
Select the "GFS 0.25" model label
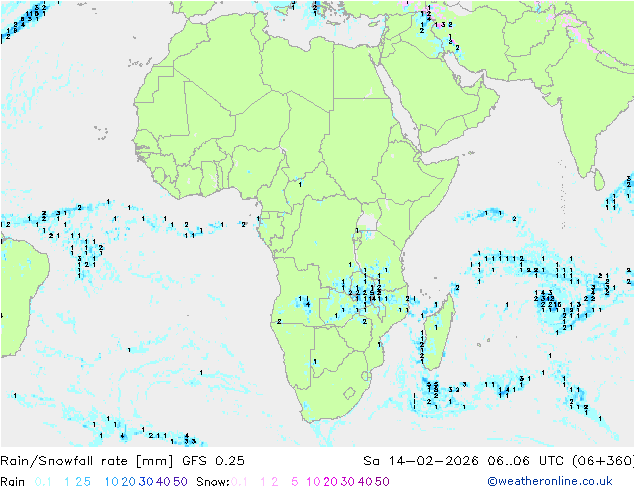point(213,461)
